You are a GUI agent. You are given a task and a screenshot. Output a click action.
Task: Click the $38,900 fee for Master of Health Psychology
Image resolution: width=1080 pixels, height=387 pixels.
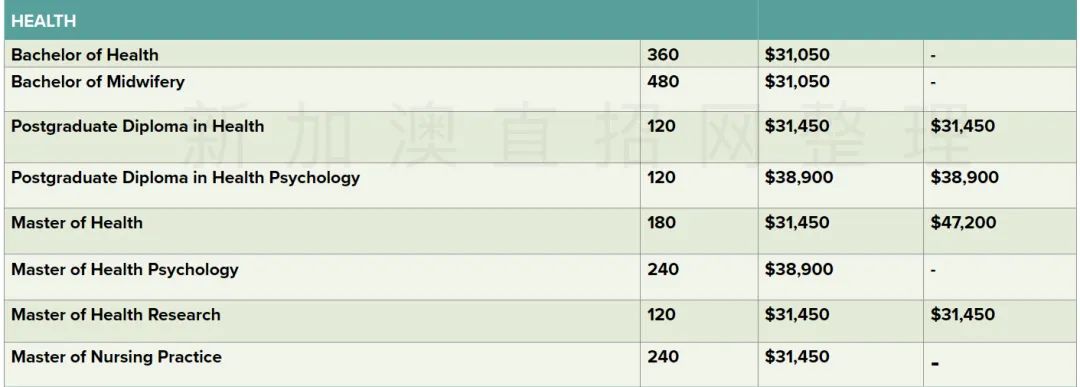pos(798,269)
